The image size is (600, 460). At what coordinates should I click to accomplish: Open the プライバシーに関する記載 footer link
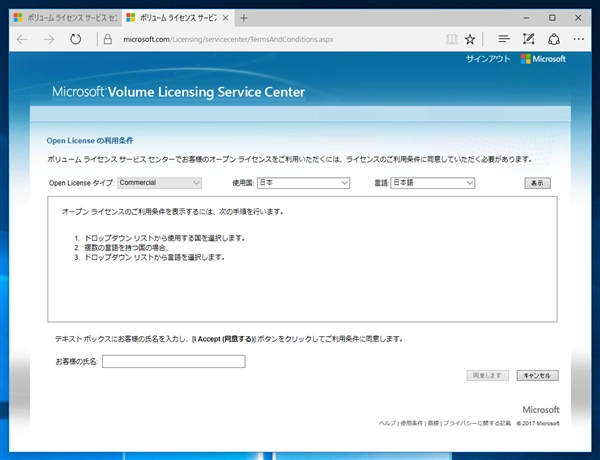(x=477, y=423)
